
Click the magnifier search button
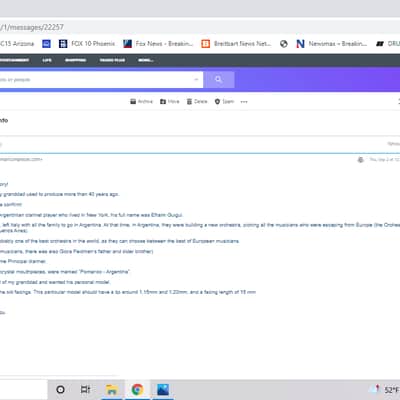pos(219,79)
